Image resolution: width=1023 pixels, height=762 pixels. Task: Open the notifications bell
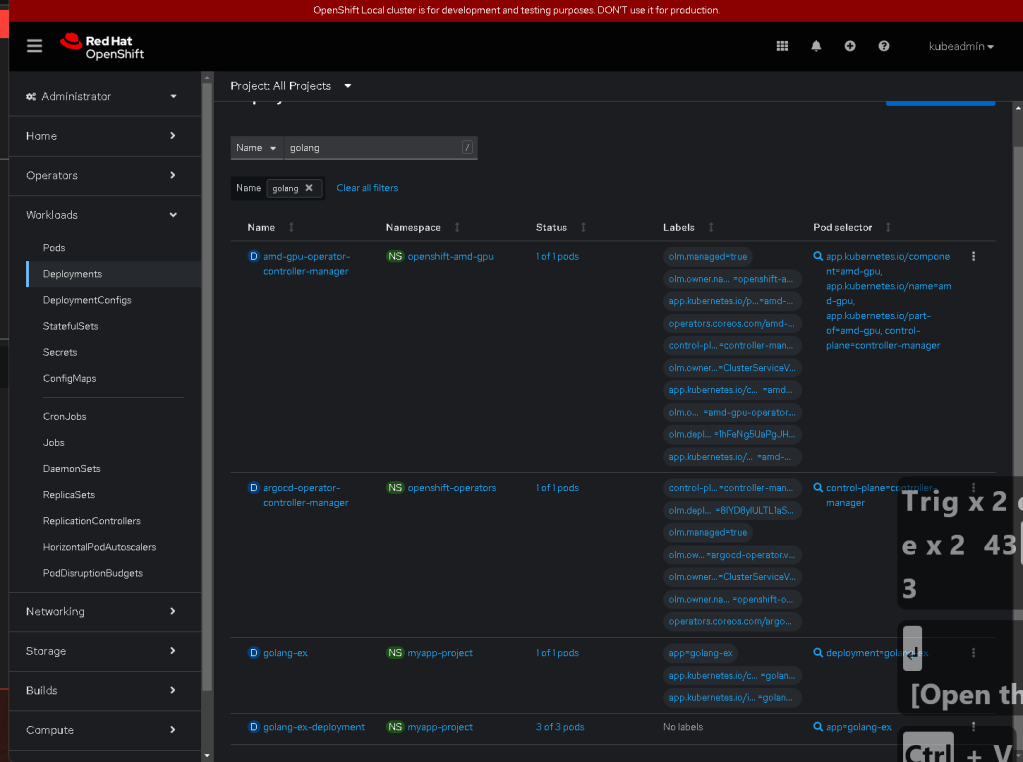coord(816,46)
